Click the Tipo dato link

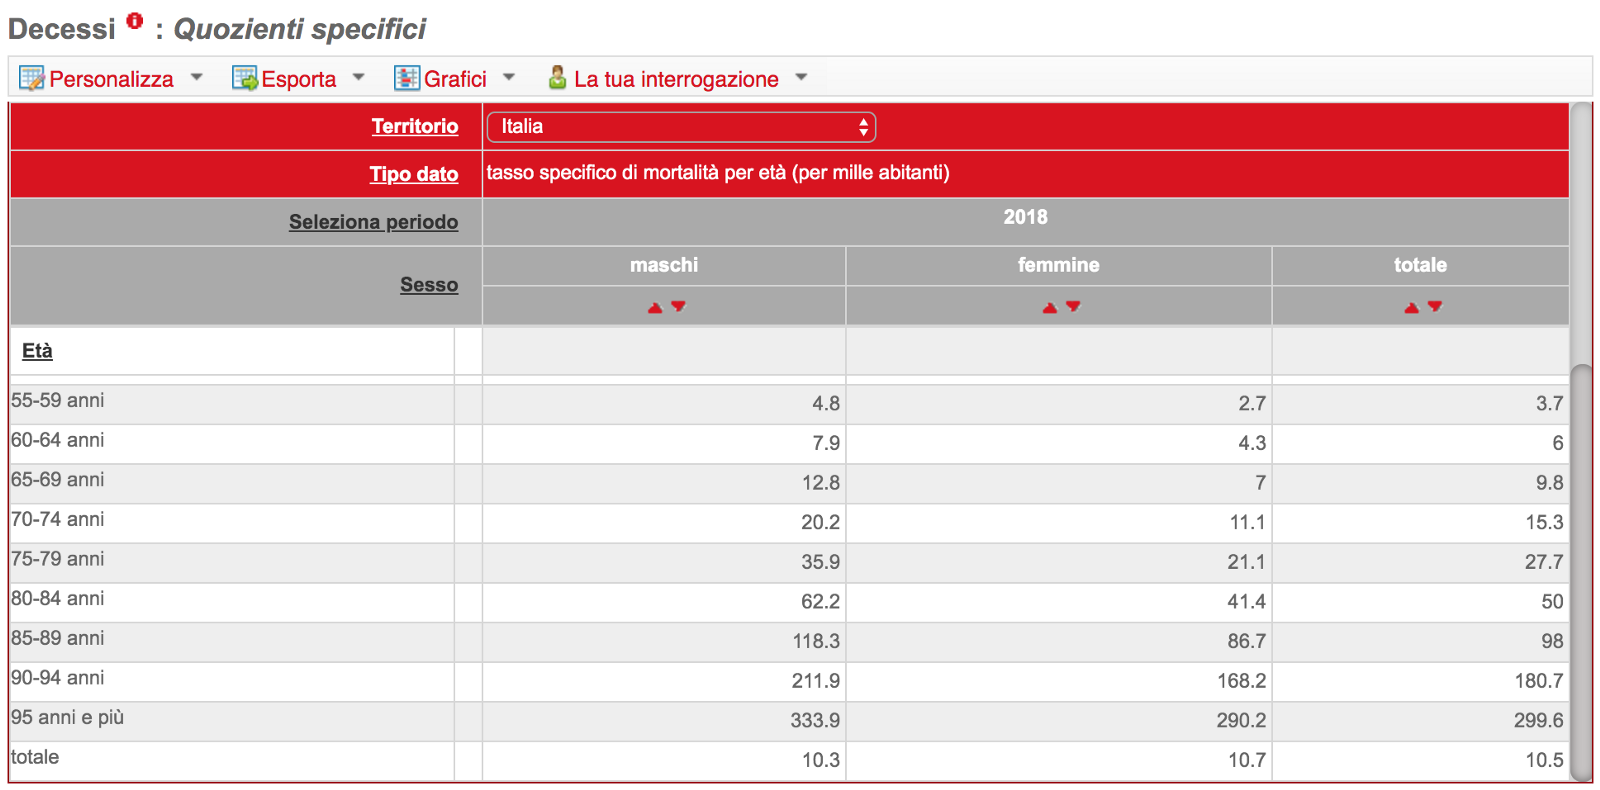[x=414, y=174]
